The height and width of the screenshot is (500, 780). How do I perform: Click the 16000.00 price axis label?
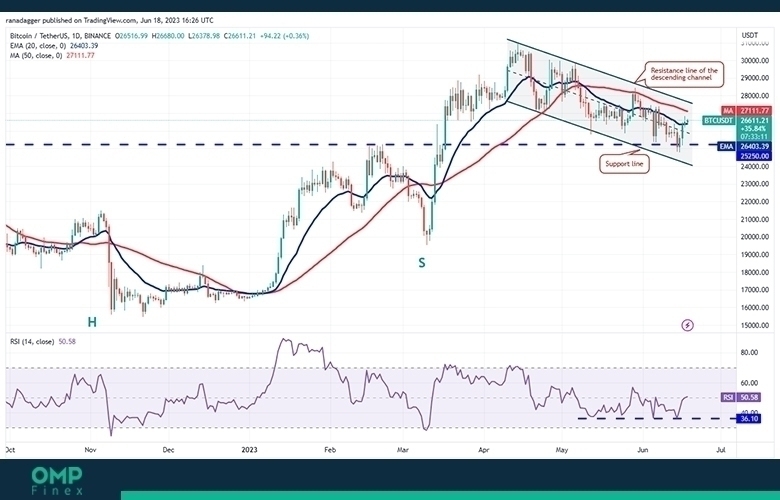coord(755,308)
